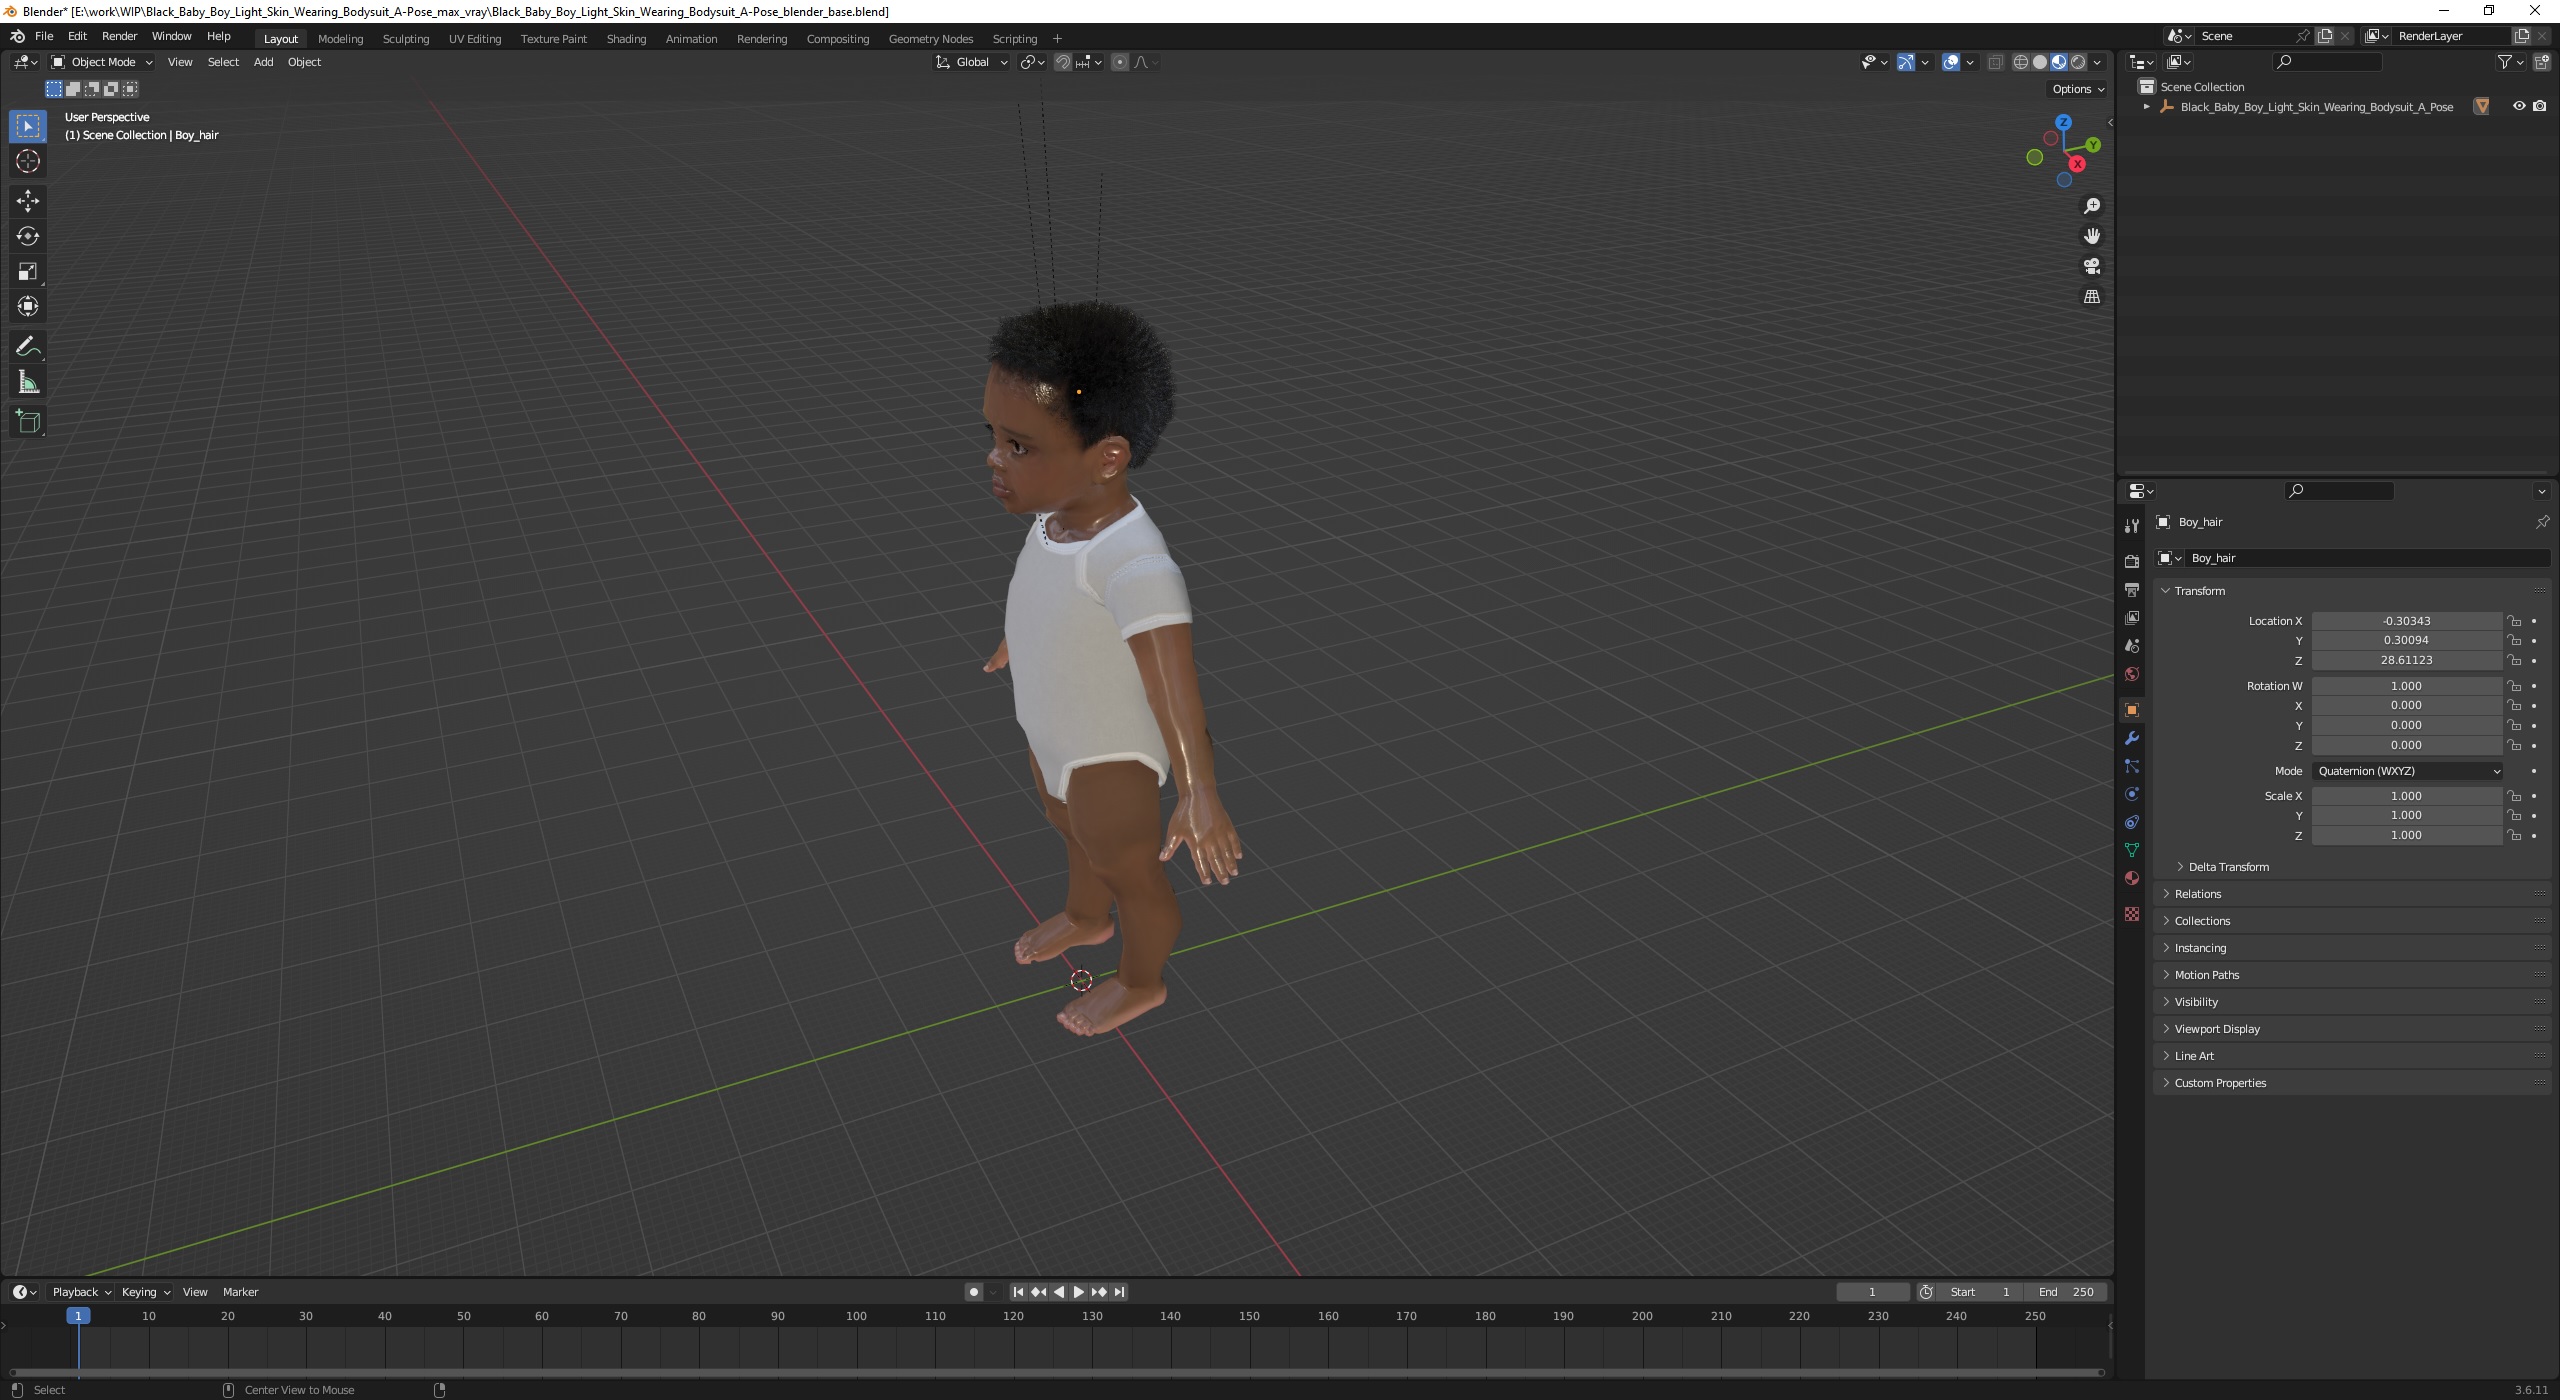Open the Render properties tab
2560x1400 pixels.
[2132, 562]
